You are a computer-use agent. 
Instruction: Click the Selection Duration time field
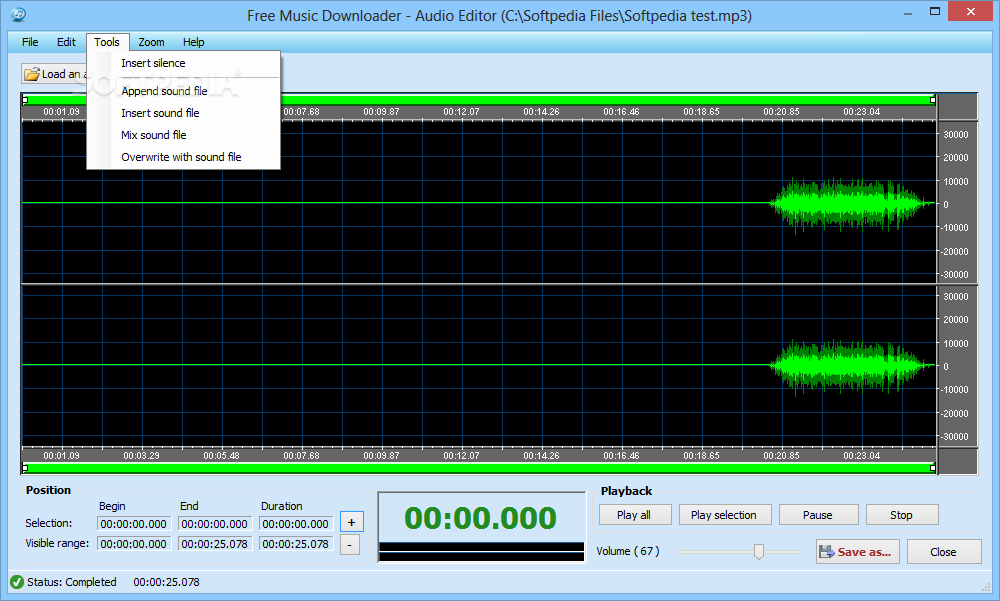tap(295, 524)
